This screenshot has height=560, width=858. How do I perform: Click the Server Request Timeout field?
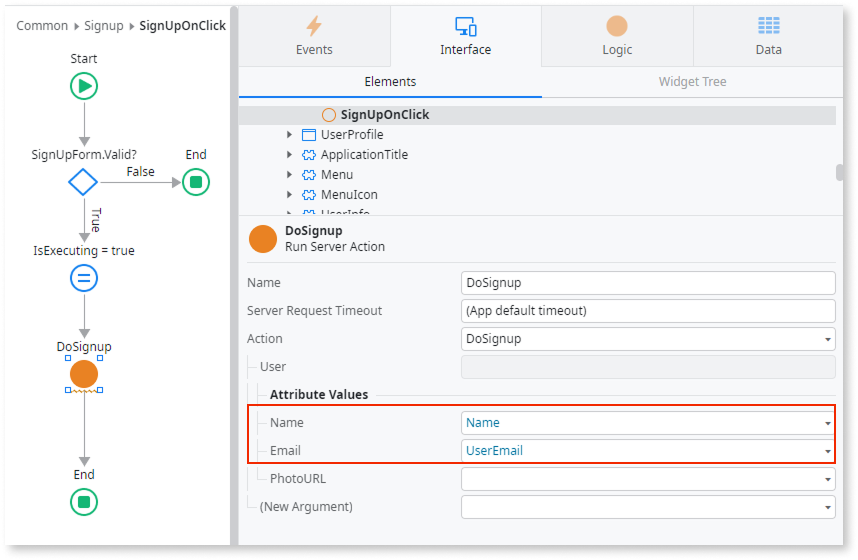pyautogui.click(x=648, y=311)
